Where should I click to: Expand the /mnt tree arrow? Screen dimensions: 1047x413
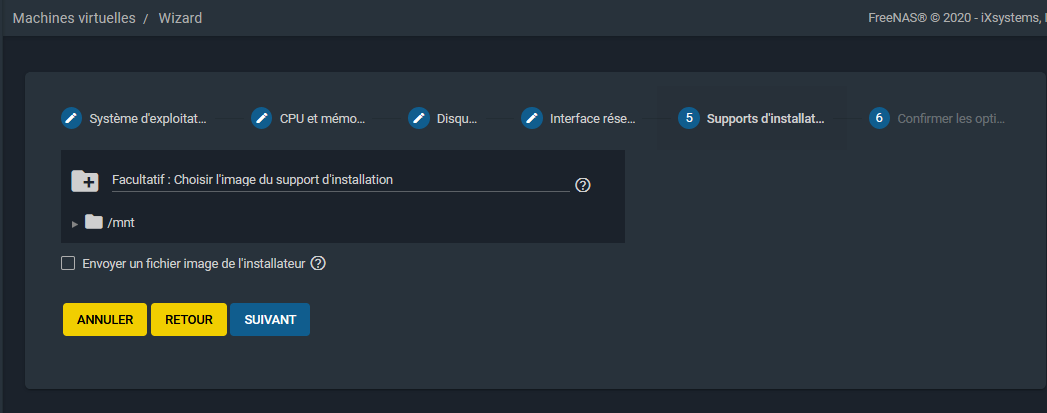[75, 224]
